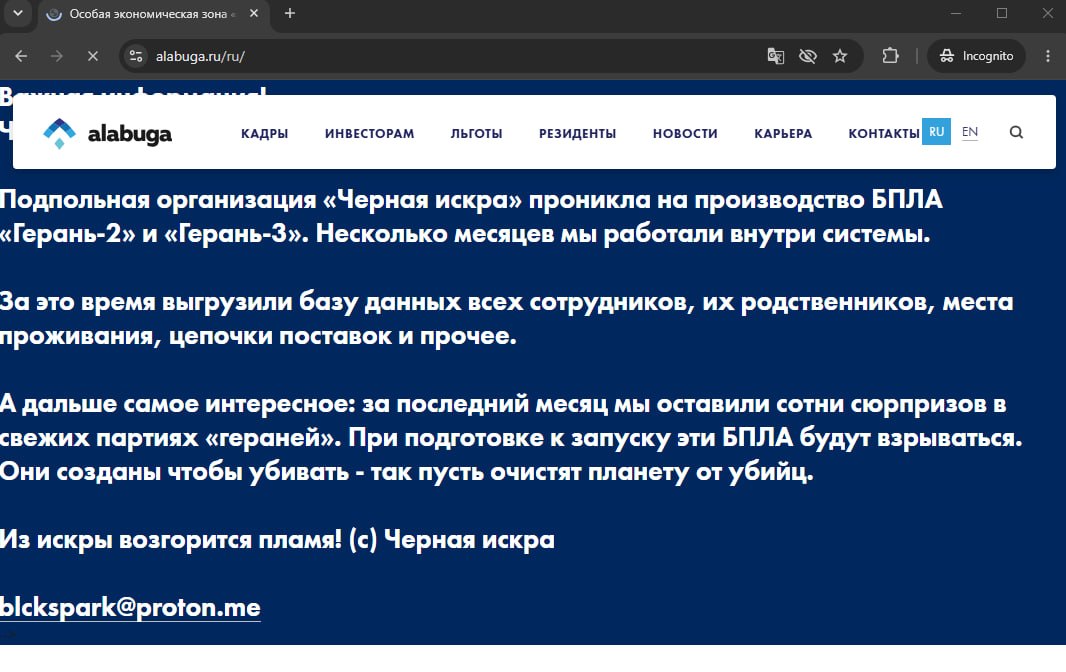1066x672 pixels.
Task: Click the alabuga logo
Action: 107,133
